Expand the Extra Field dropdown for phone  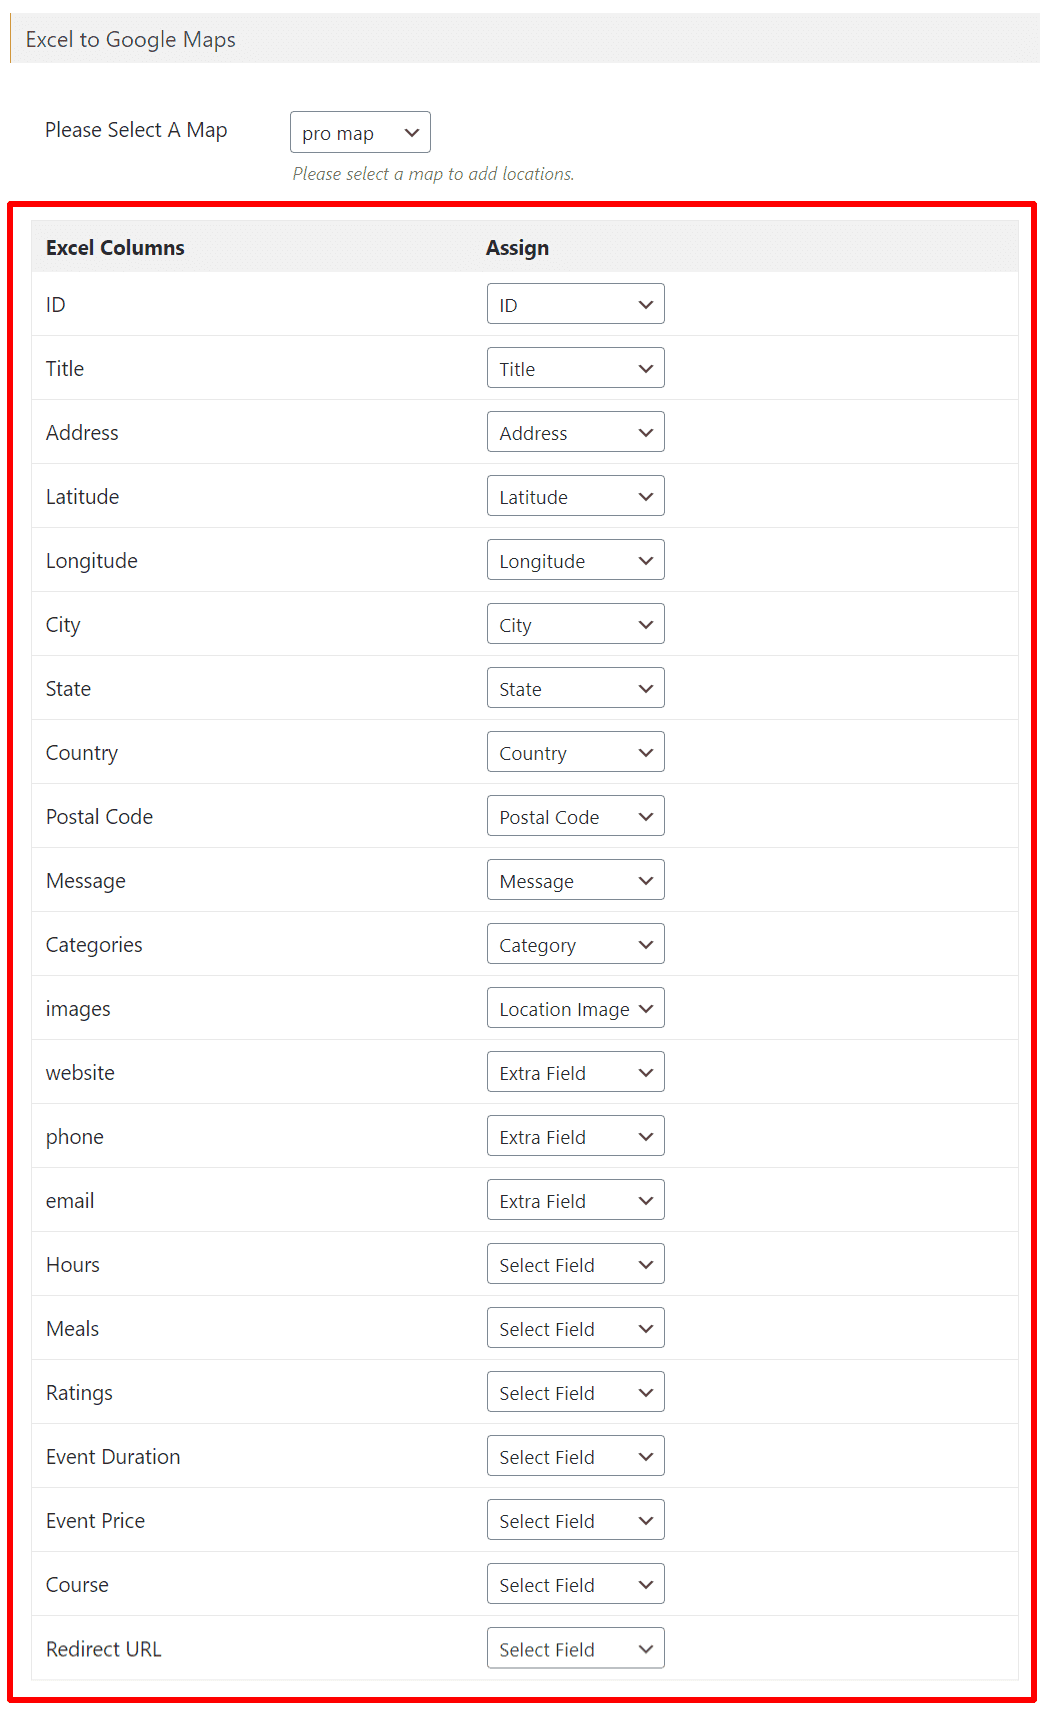coord(575,1135)
